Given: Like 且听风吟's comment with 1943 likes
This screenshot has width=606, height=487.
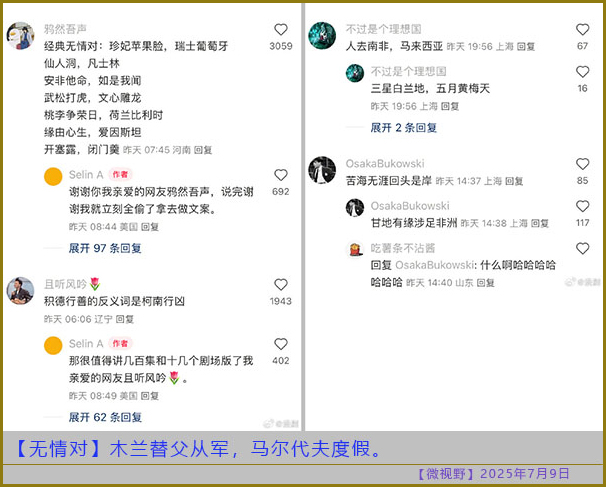Looking at the screenshot, I should click(281, 285).
